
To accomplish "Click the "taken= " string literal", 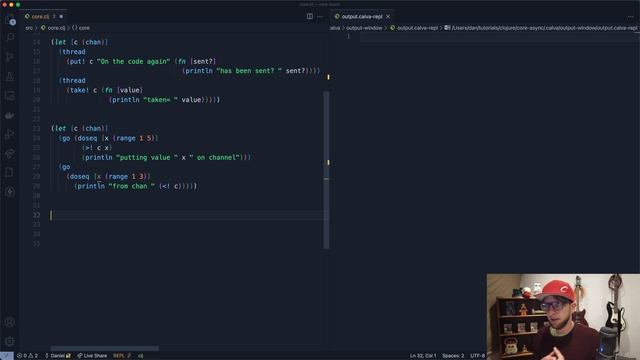I will [x=160, y=100].
